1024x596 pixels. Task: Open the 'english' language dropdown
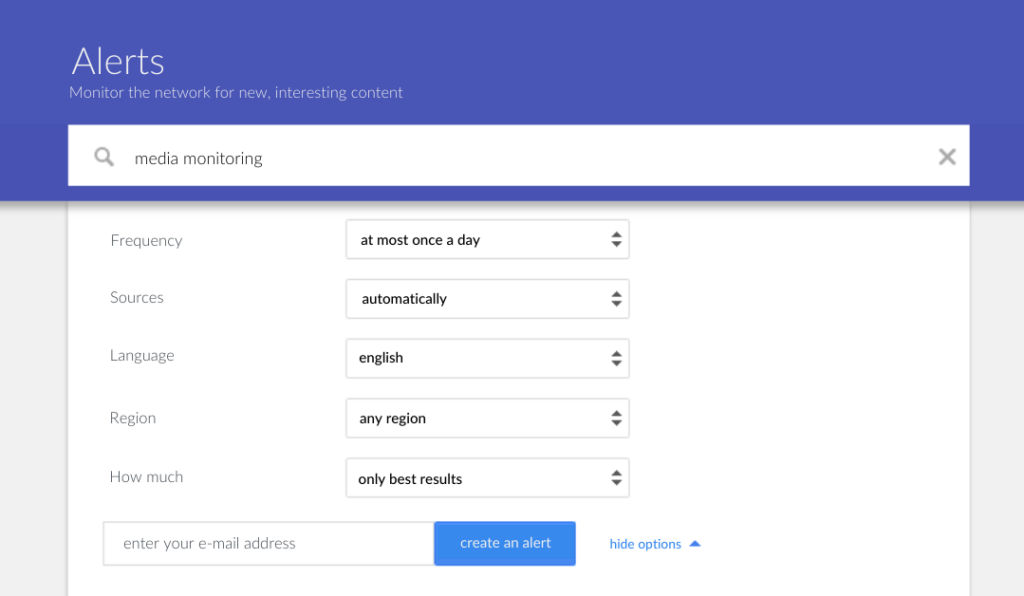point(487,358)
